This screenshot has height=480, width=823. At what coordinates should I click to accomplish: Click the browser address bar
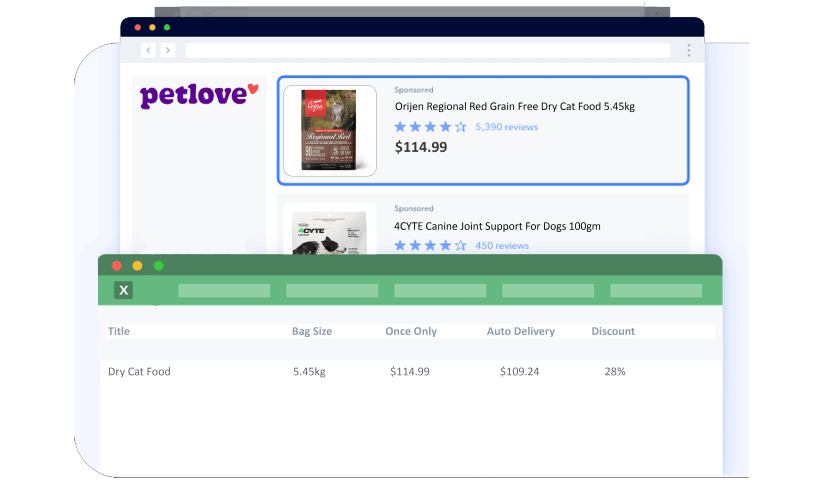(x=428, y=50)
